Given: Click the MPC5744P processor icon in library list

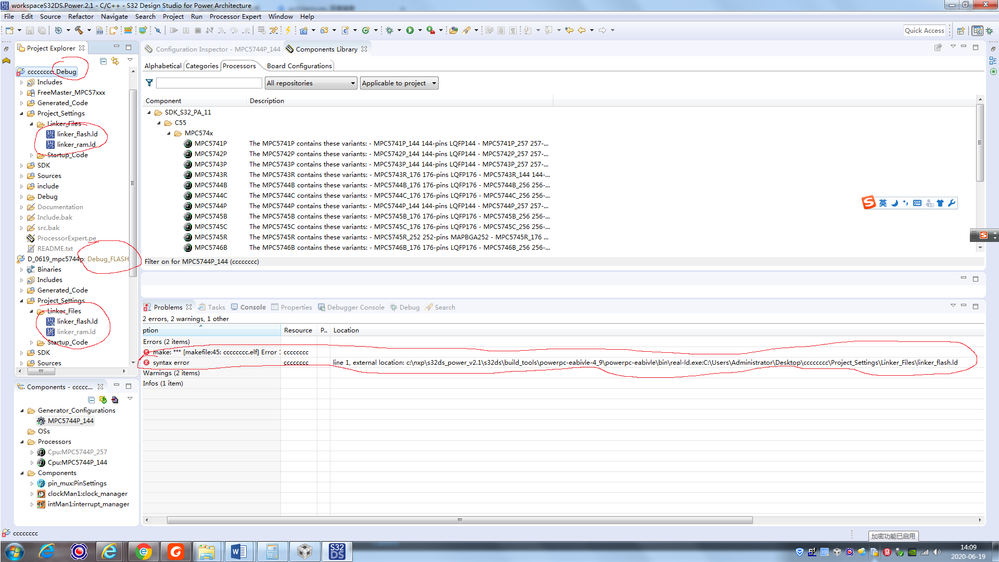Looking at the screenshot, I should pyautogui.click(x=188, y=206).
